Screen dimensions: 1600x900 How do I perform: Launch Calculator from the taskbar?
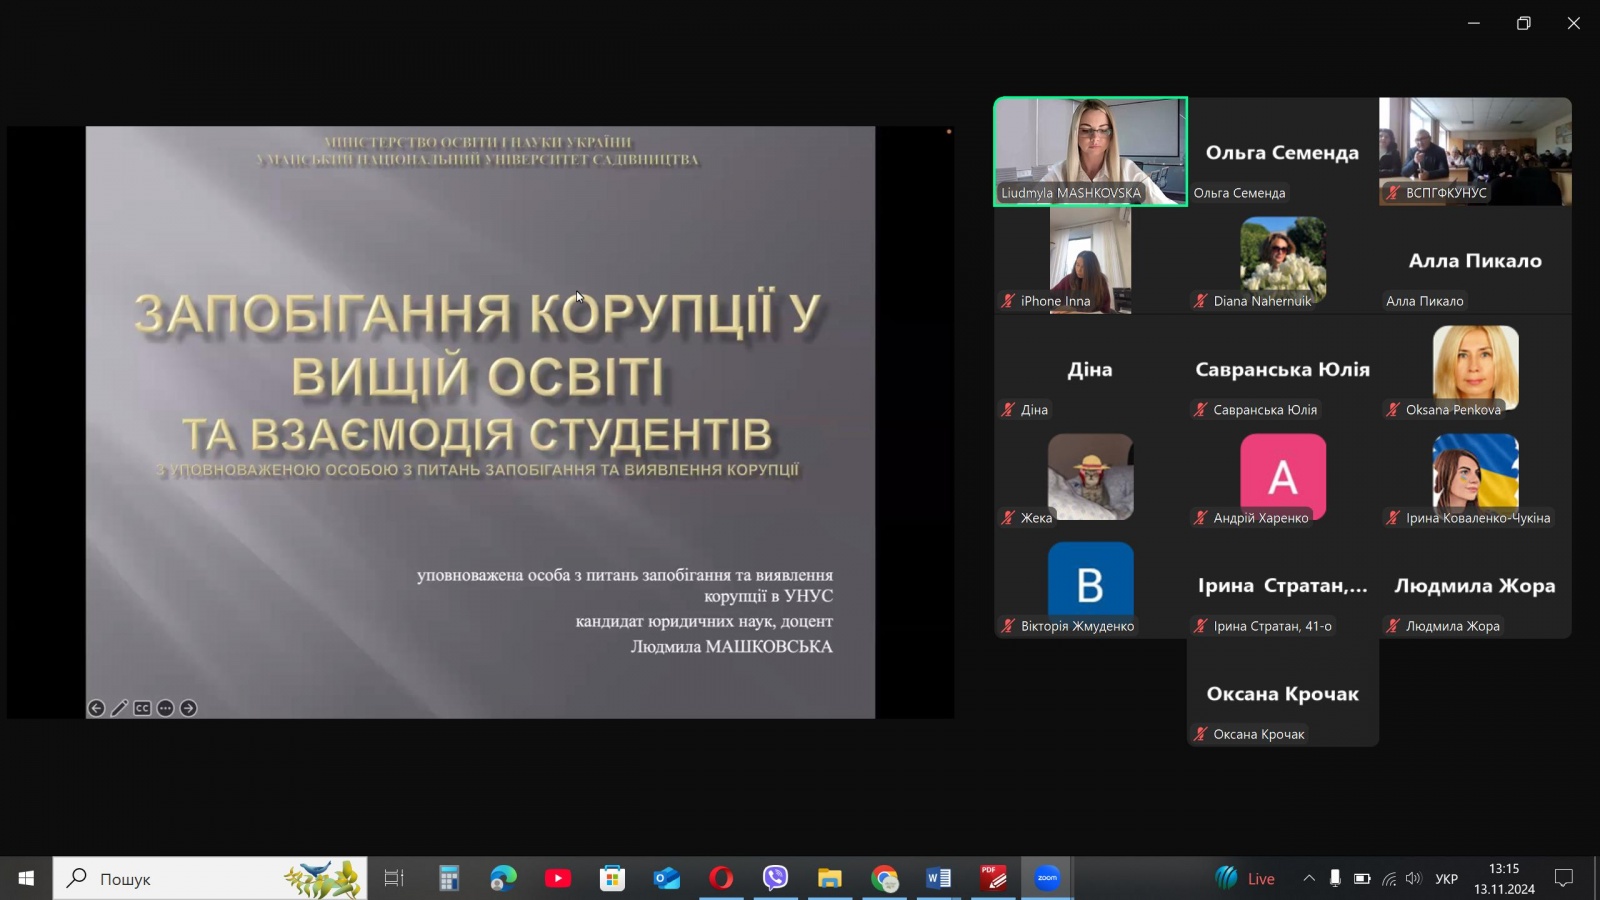449,878
